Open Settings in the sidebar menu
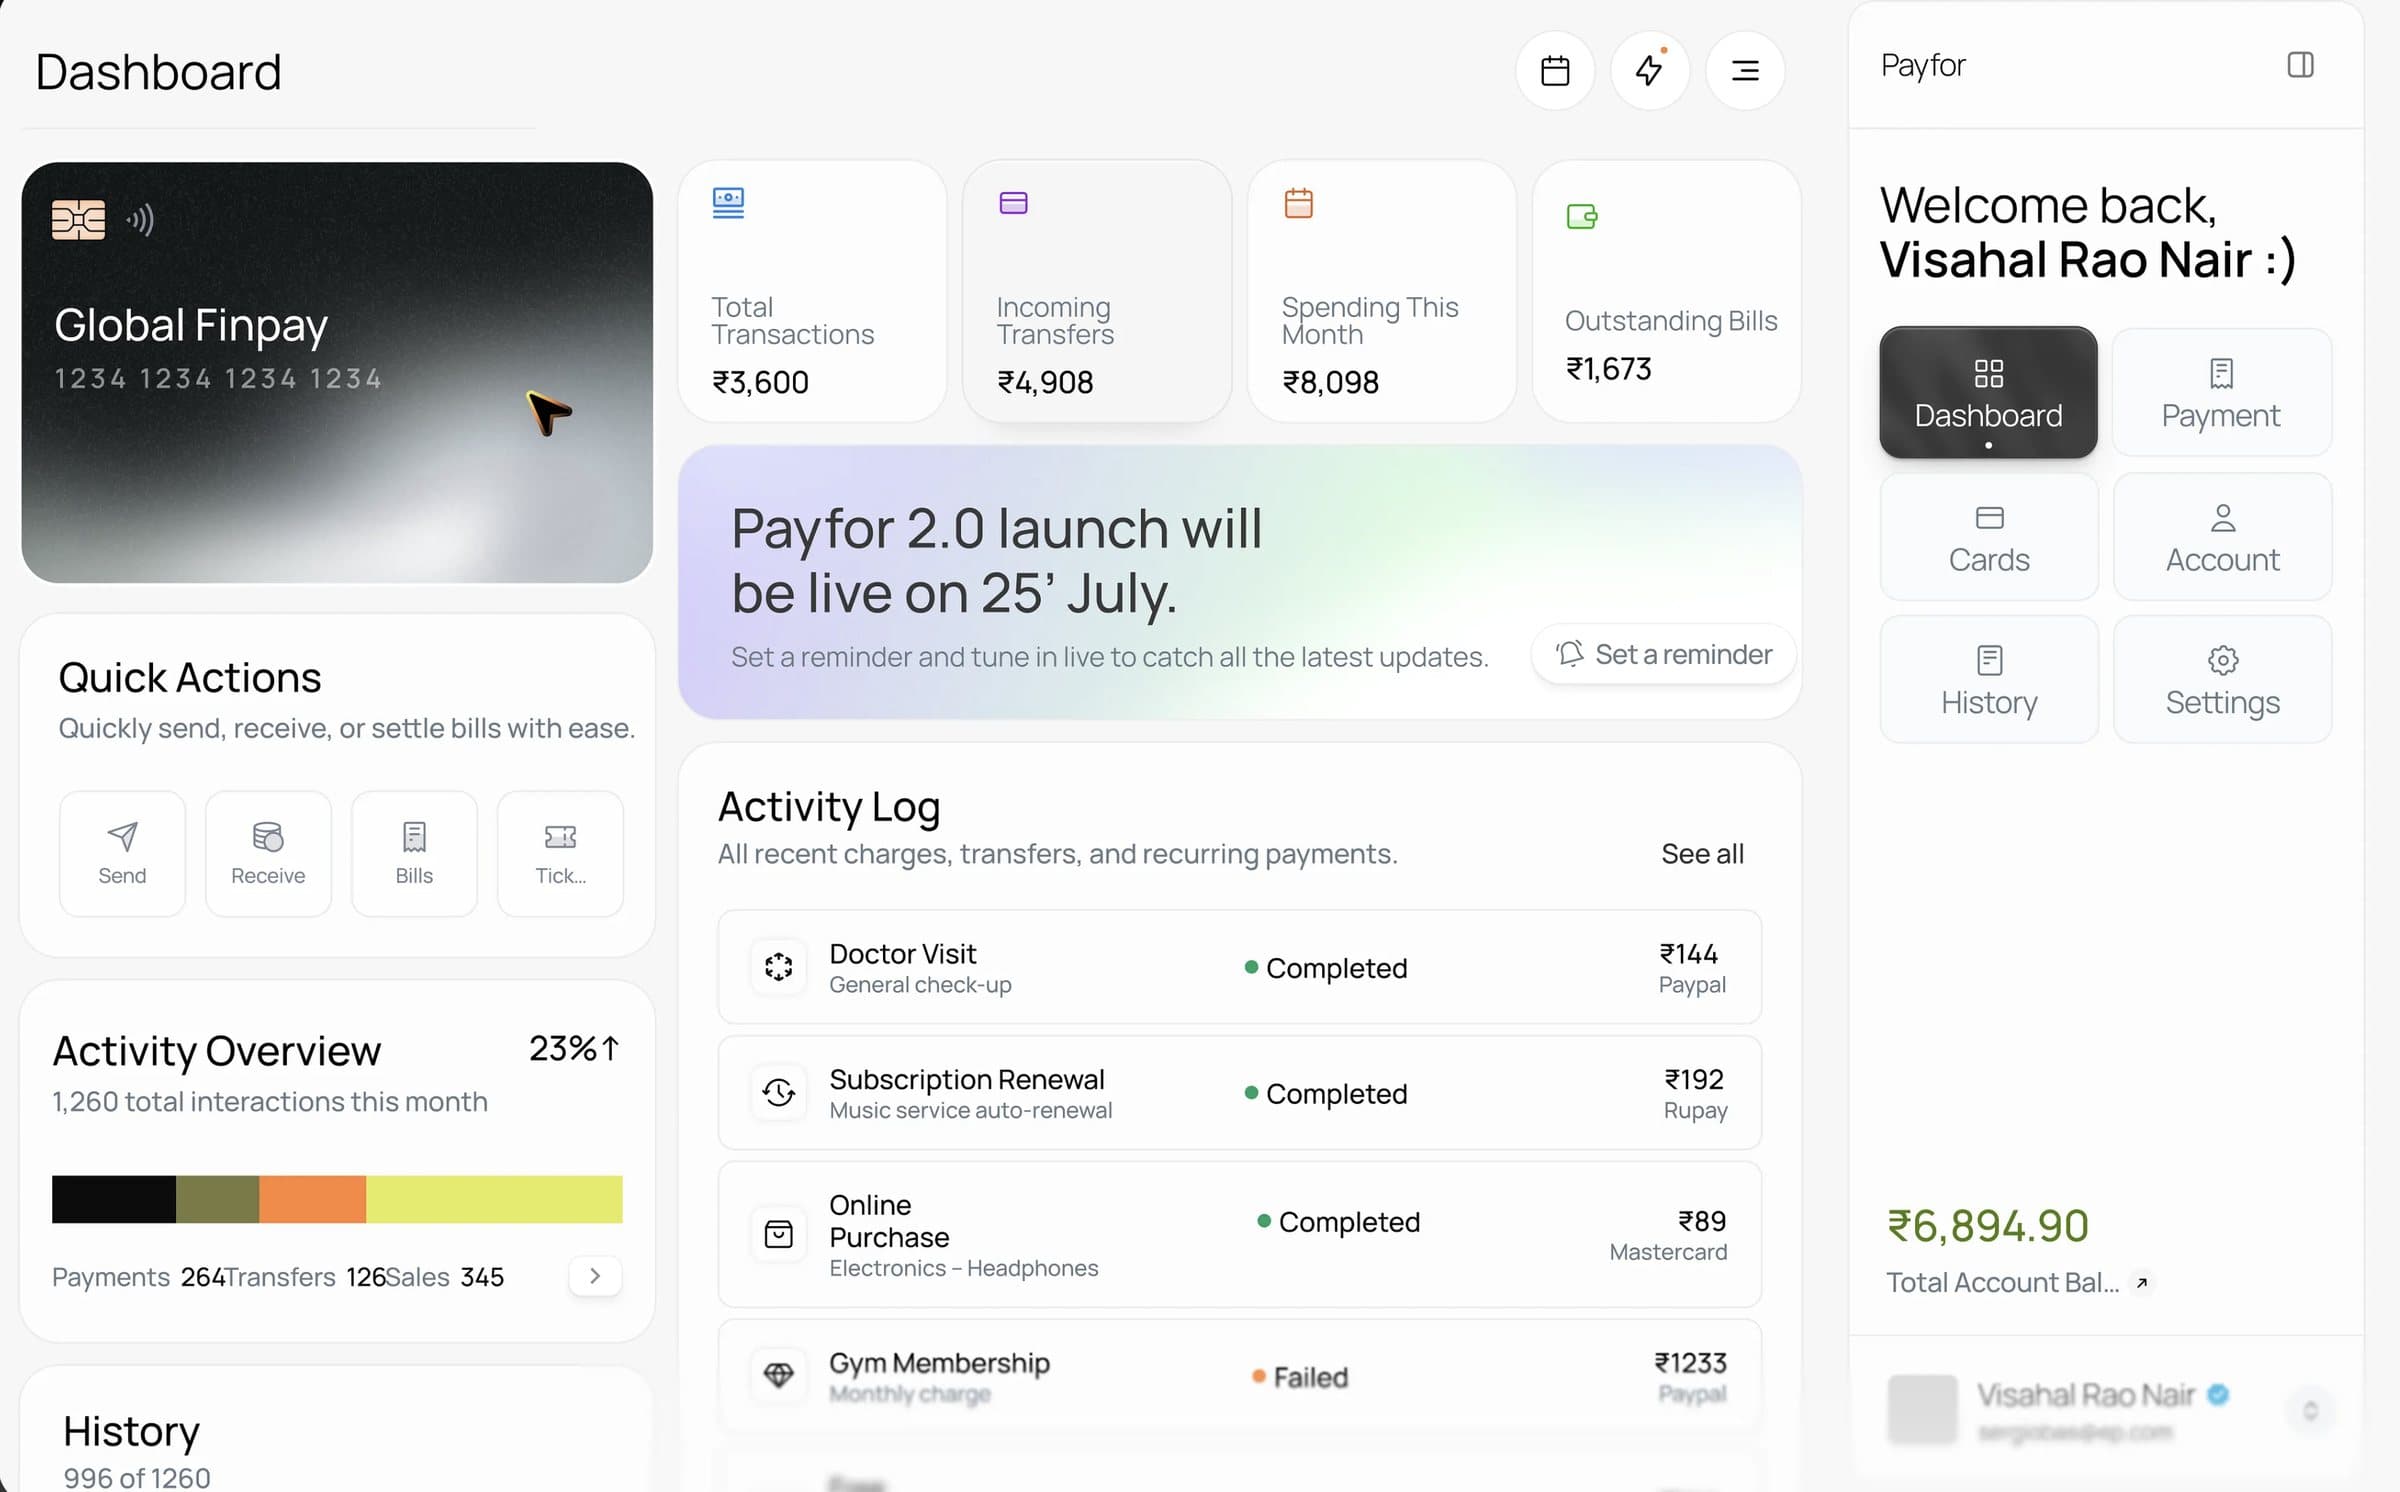Image resolution: width=2400 pixels, height=1492 pixels. click(x=2222, y=680)
